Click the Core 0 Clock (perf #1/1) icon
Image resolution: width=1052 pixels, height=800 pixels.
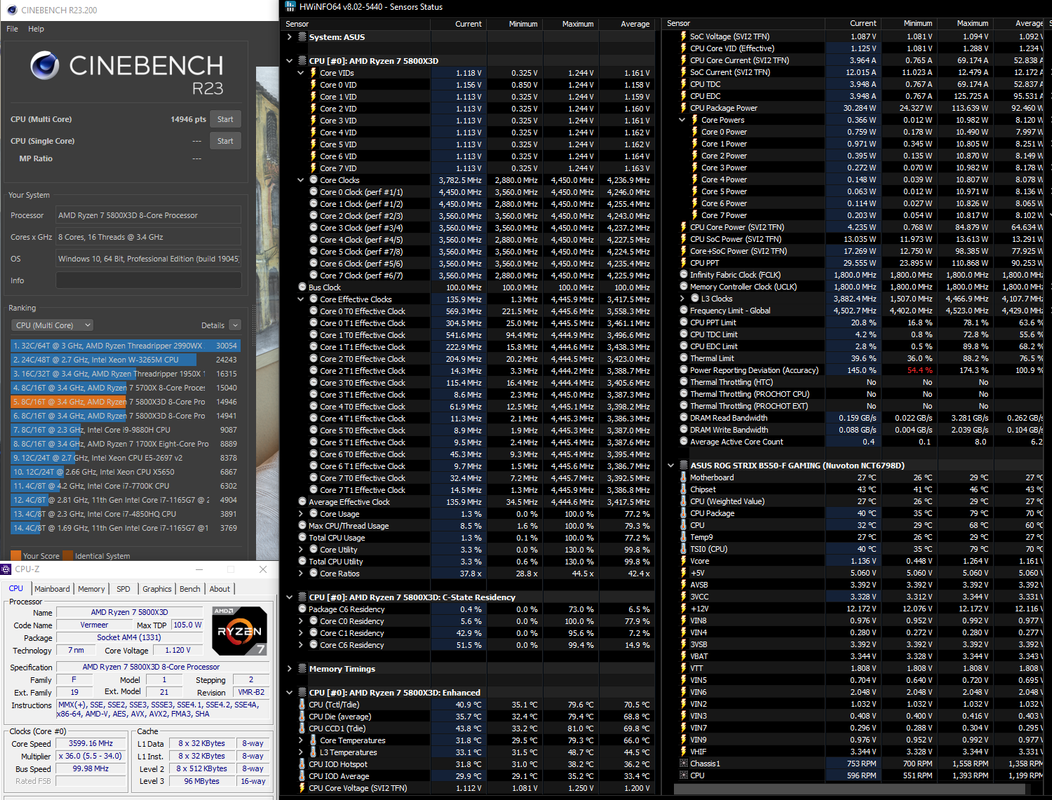313,192
